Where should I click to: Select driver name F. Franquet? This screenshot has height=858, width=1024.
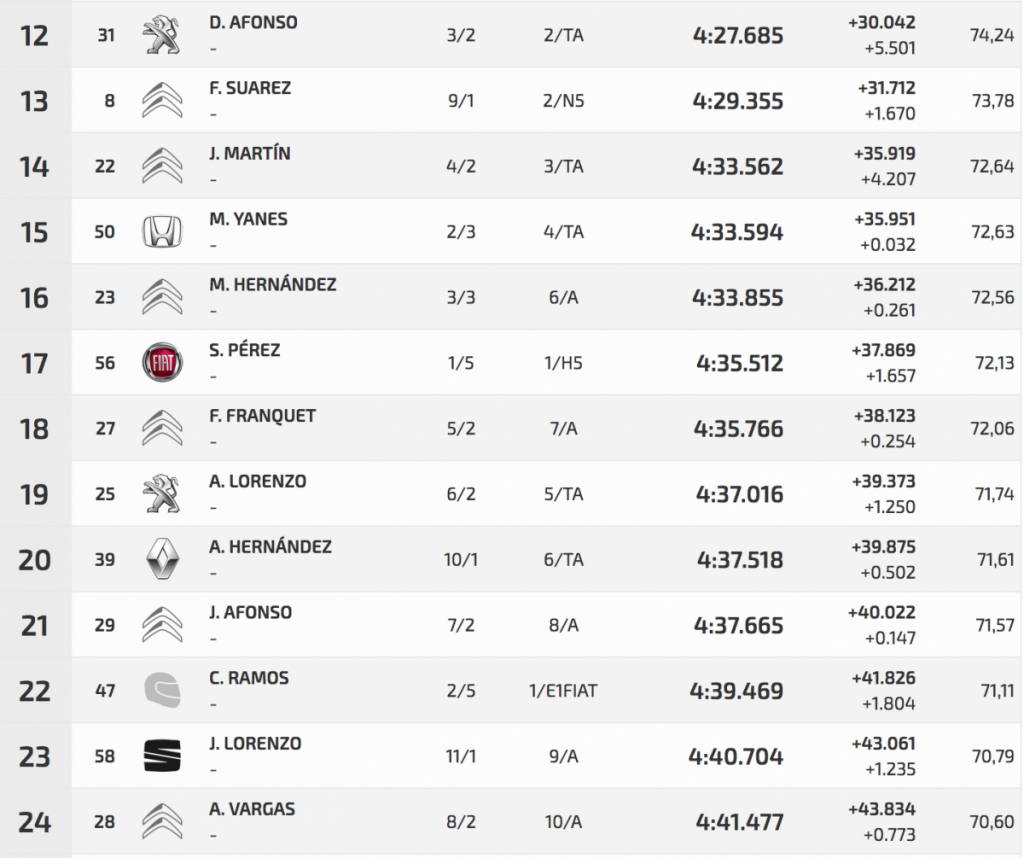click(x=263, y=416)
